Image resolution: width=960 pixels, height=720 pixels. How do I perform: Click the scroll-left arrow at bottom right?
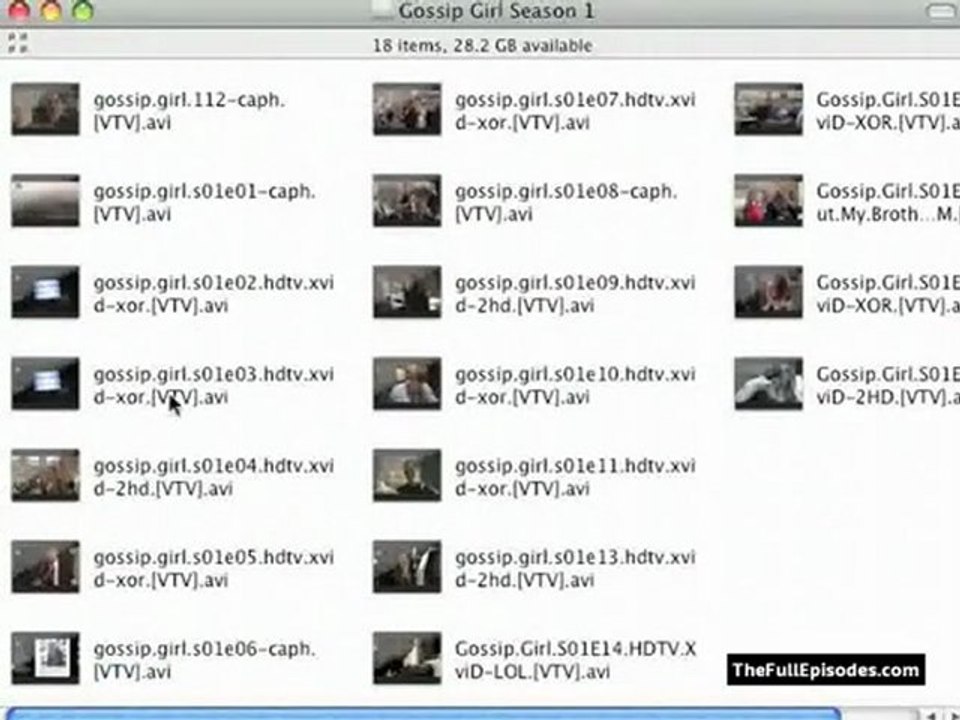tap(932, 714)
